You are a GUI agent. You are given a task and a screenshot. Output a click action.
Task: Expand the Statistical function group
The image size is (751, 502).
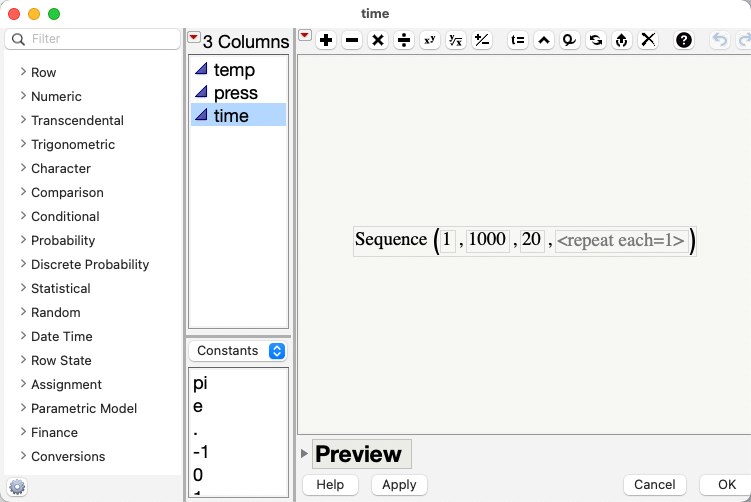tap(24, 288)
